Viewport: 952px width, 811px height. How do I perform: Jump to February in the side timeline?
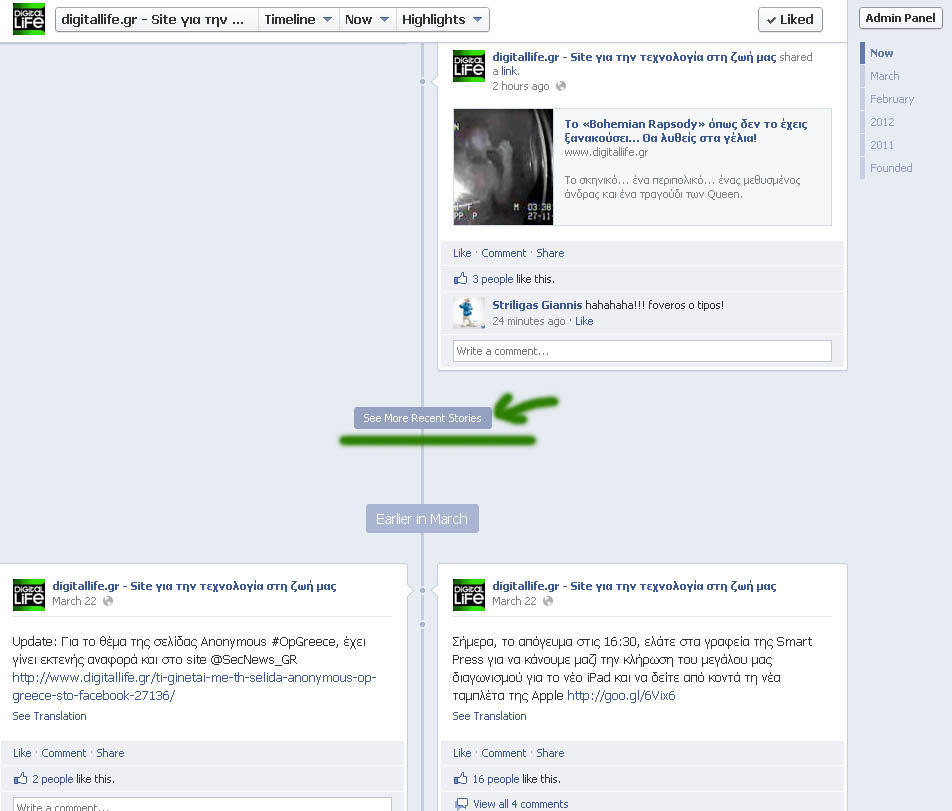click(x=892, y=99)
